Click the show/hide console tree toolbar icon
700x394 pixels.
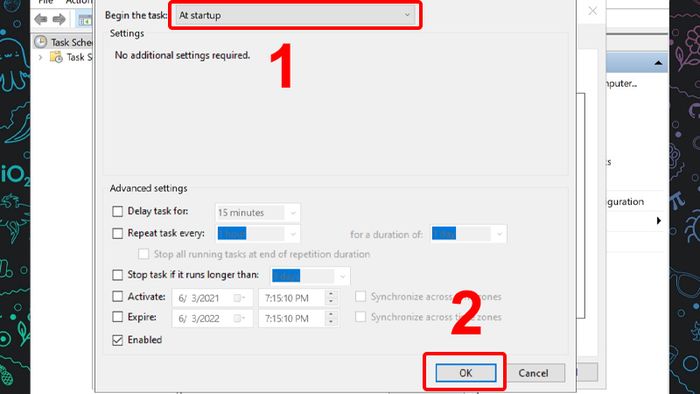[x=85, y=20]
